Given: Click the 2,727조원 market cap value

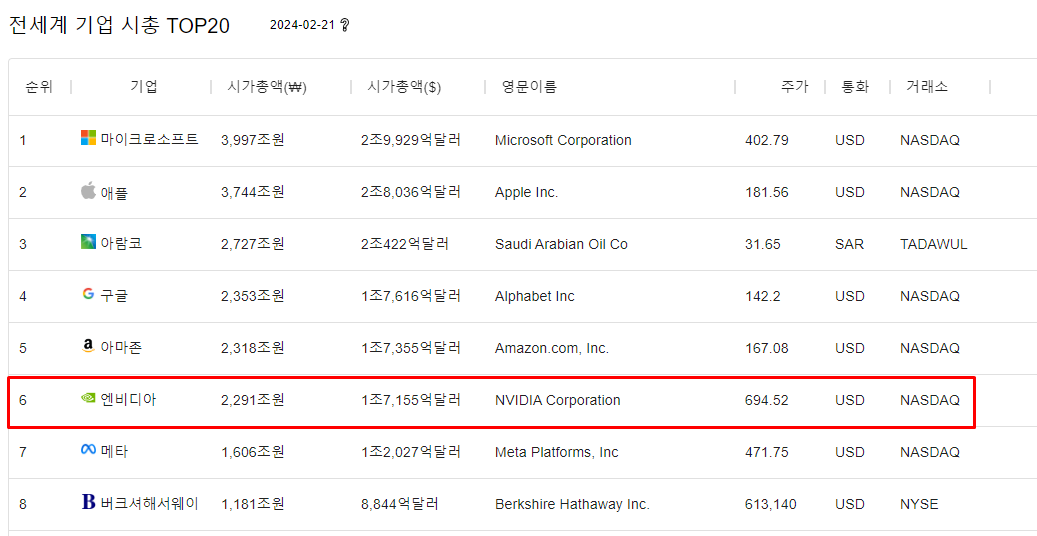Looking at the screenshot, I should click(x=253, y=244).
